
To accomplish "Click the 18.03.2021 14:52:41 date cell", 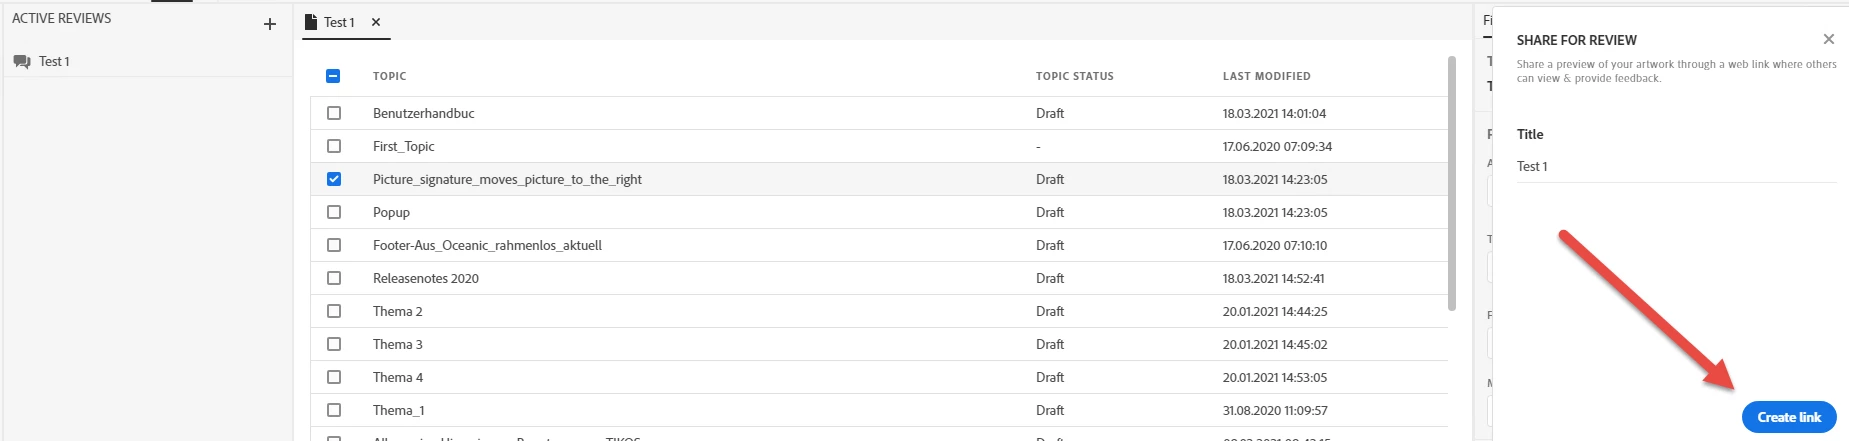I will (x=1273, y=278).
